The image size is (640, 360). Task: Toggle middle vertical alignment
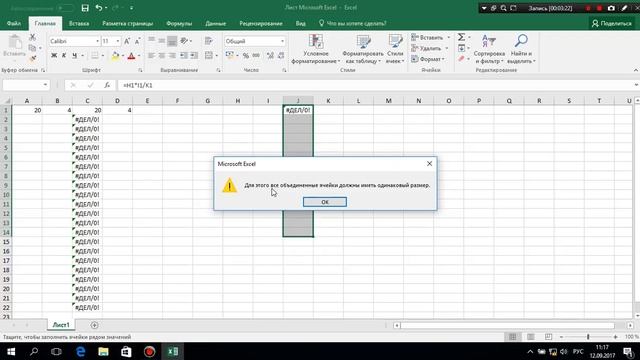162,41
